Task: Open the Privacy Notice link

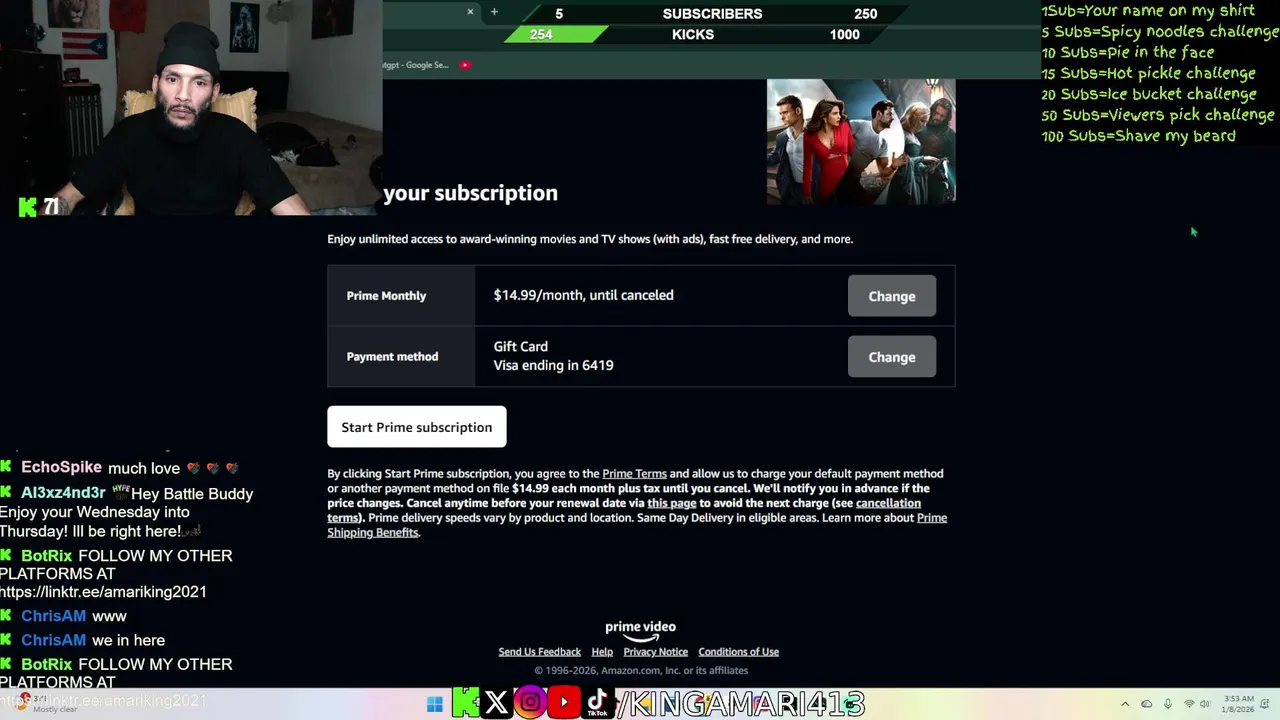Action: click(655, 652)
